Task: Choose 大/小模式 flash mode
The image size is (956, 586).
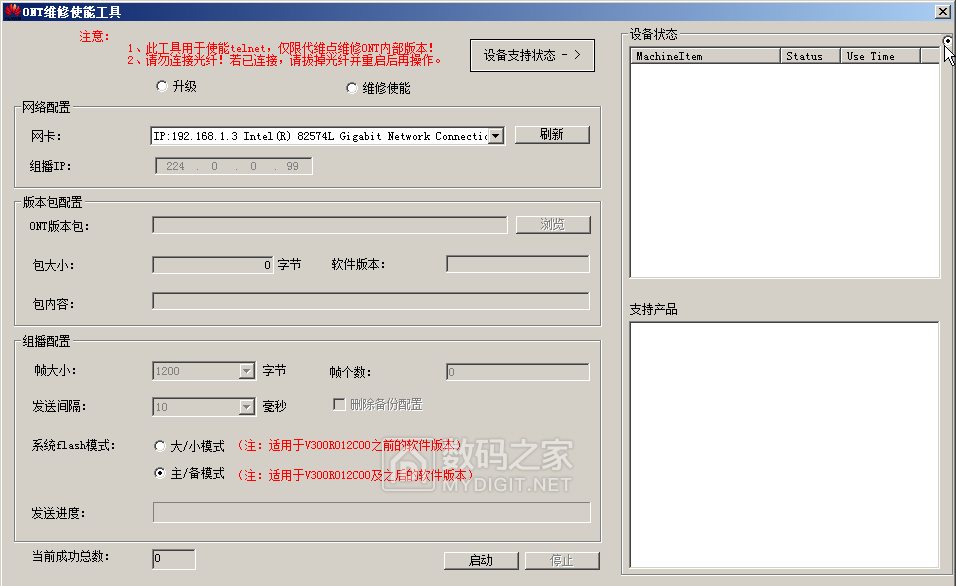Action: tap(160, 446)
